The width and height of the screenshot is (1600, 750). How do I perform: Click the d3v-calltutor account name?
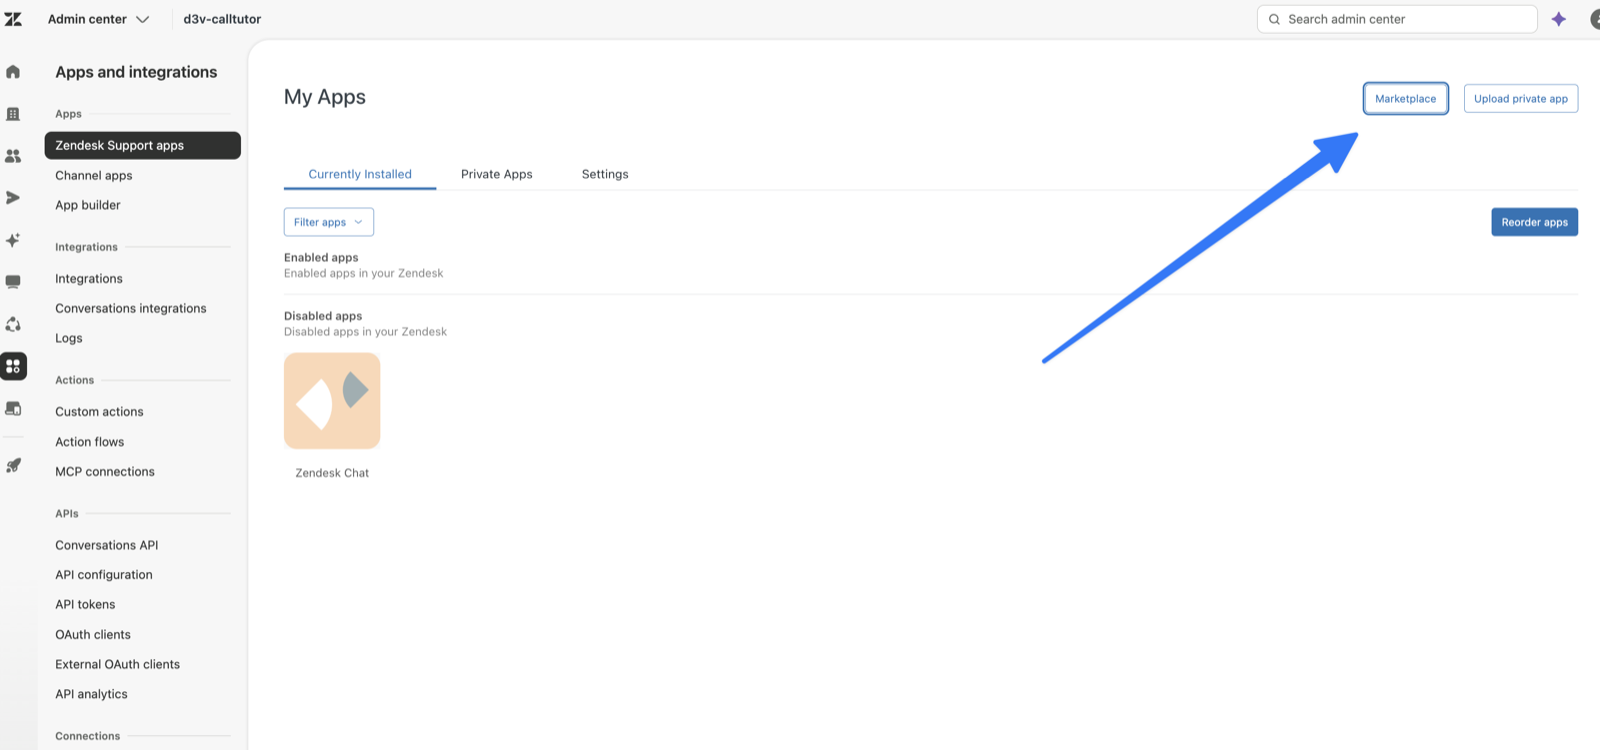pos(222,19)
